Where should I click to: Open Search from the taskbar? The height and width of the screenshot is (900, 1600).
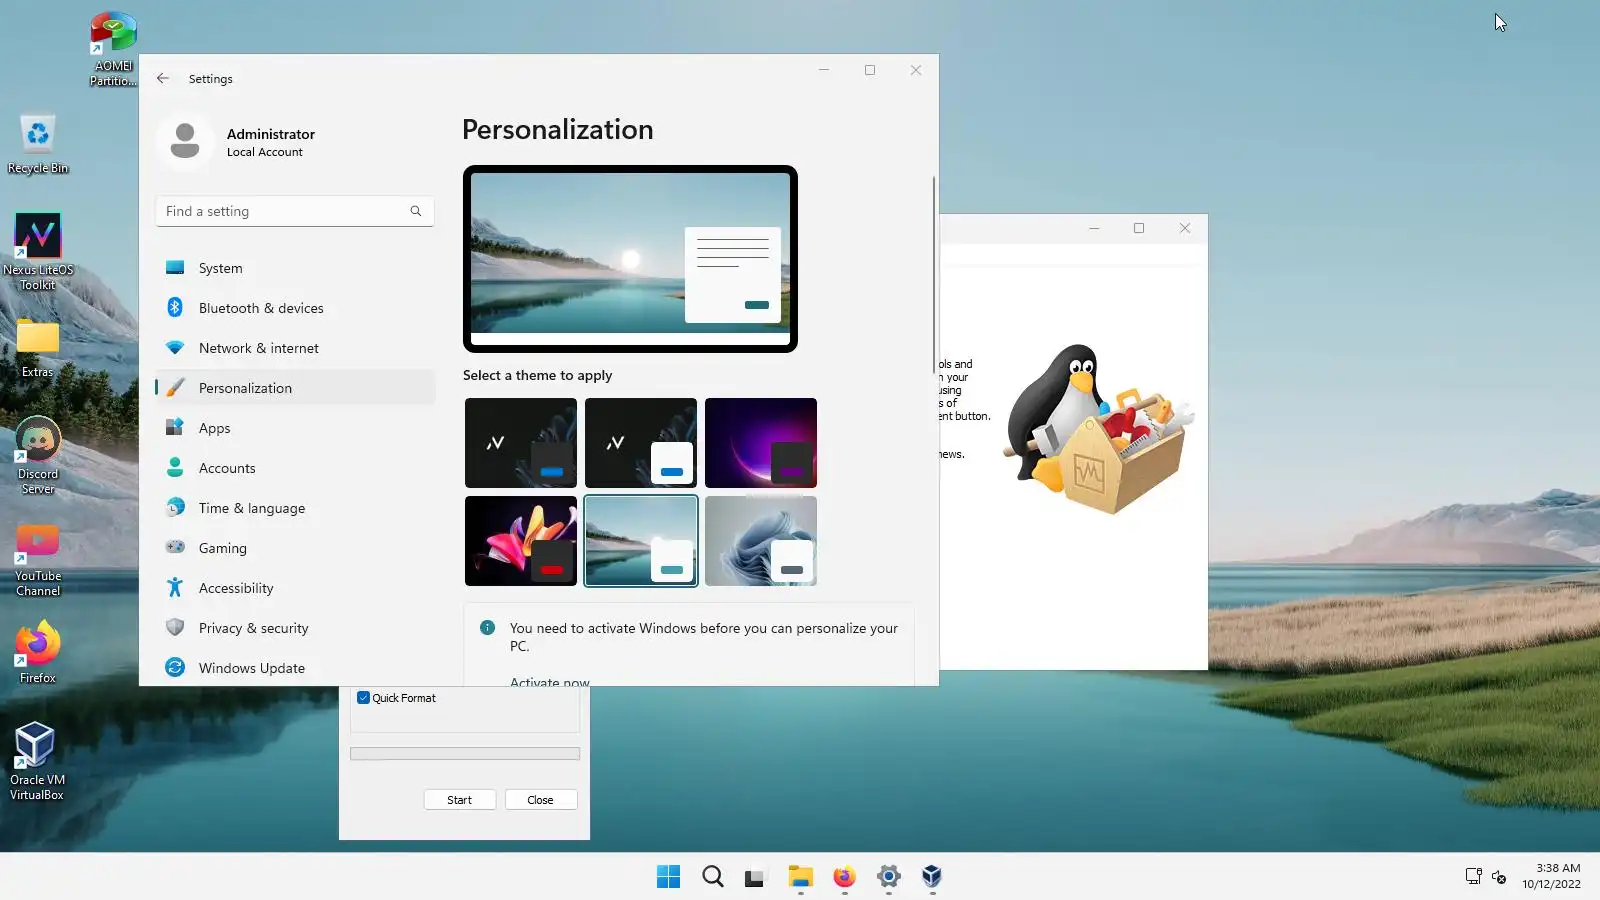[x=712, y=877]
